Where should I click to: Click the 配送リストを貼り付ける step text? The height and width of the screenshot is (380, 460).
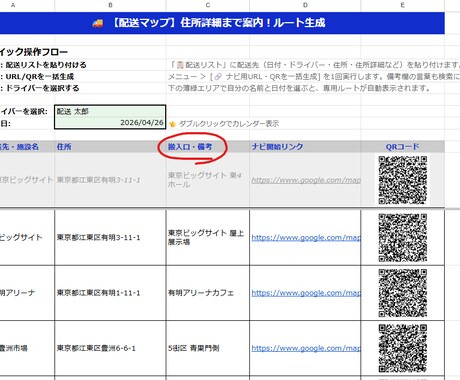[x=46, y=65]
